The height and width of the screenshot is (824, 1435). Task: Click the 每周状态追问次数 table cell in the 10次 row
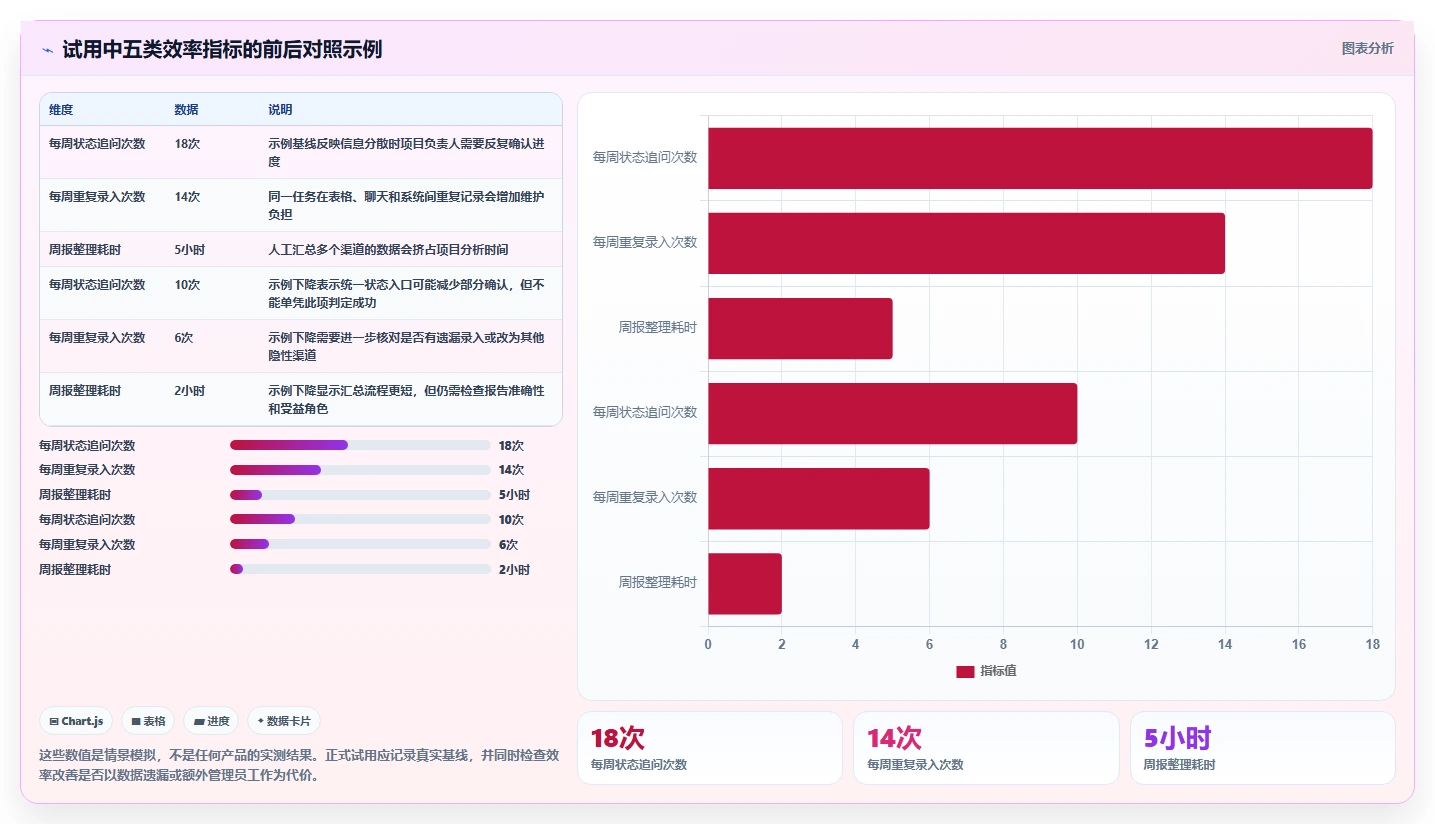pyautogui.click(x=97, y=285)
